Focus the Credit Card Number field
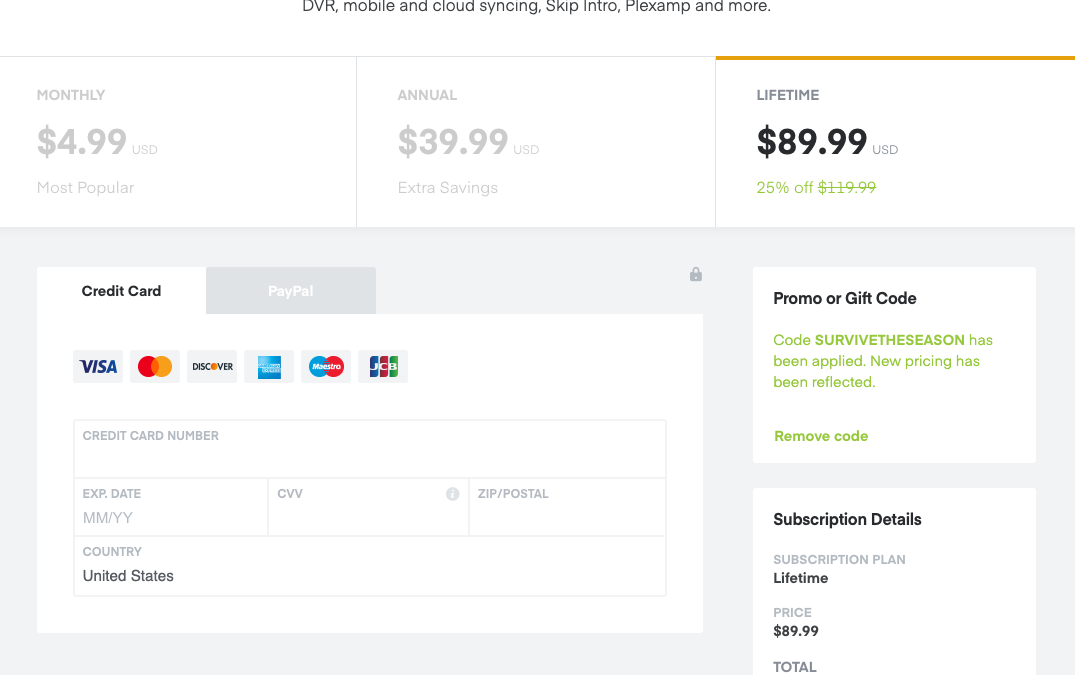Screen dimensions: 1075x675 click(369, 458)
